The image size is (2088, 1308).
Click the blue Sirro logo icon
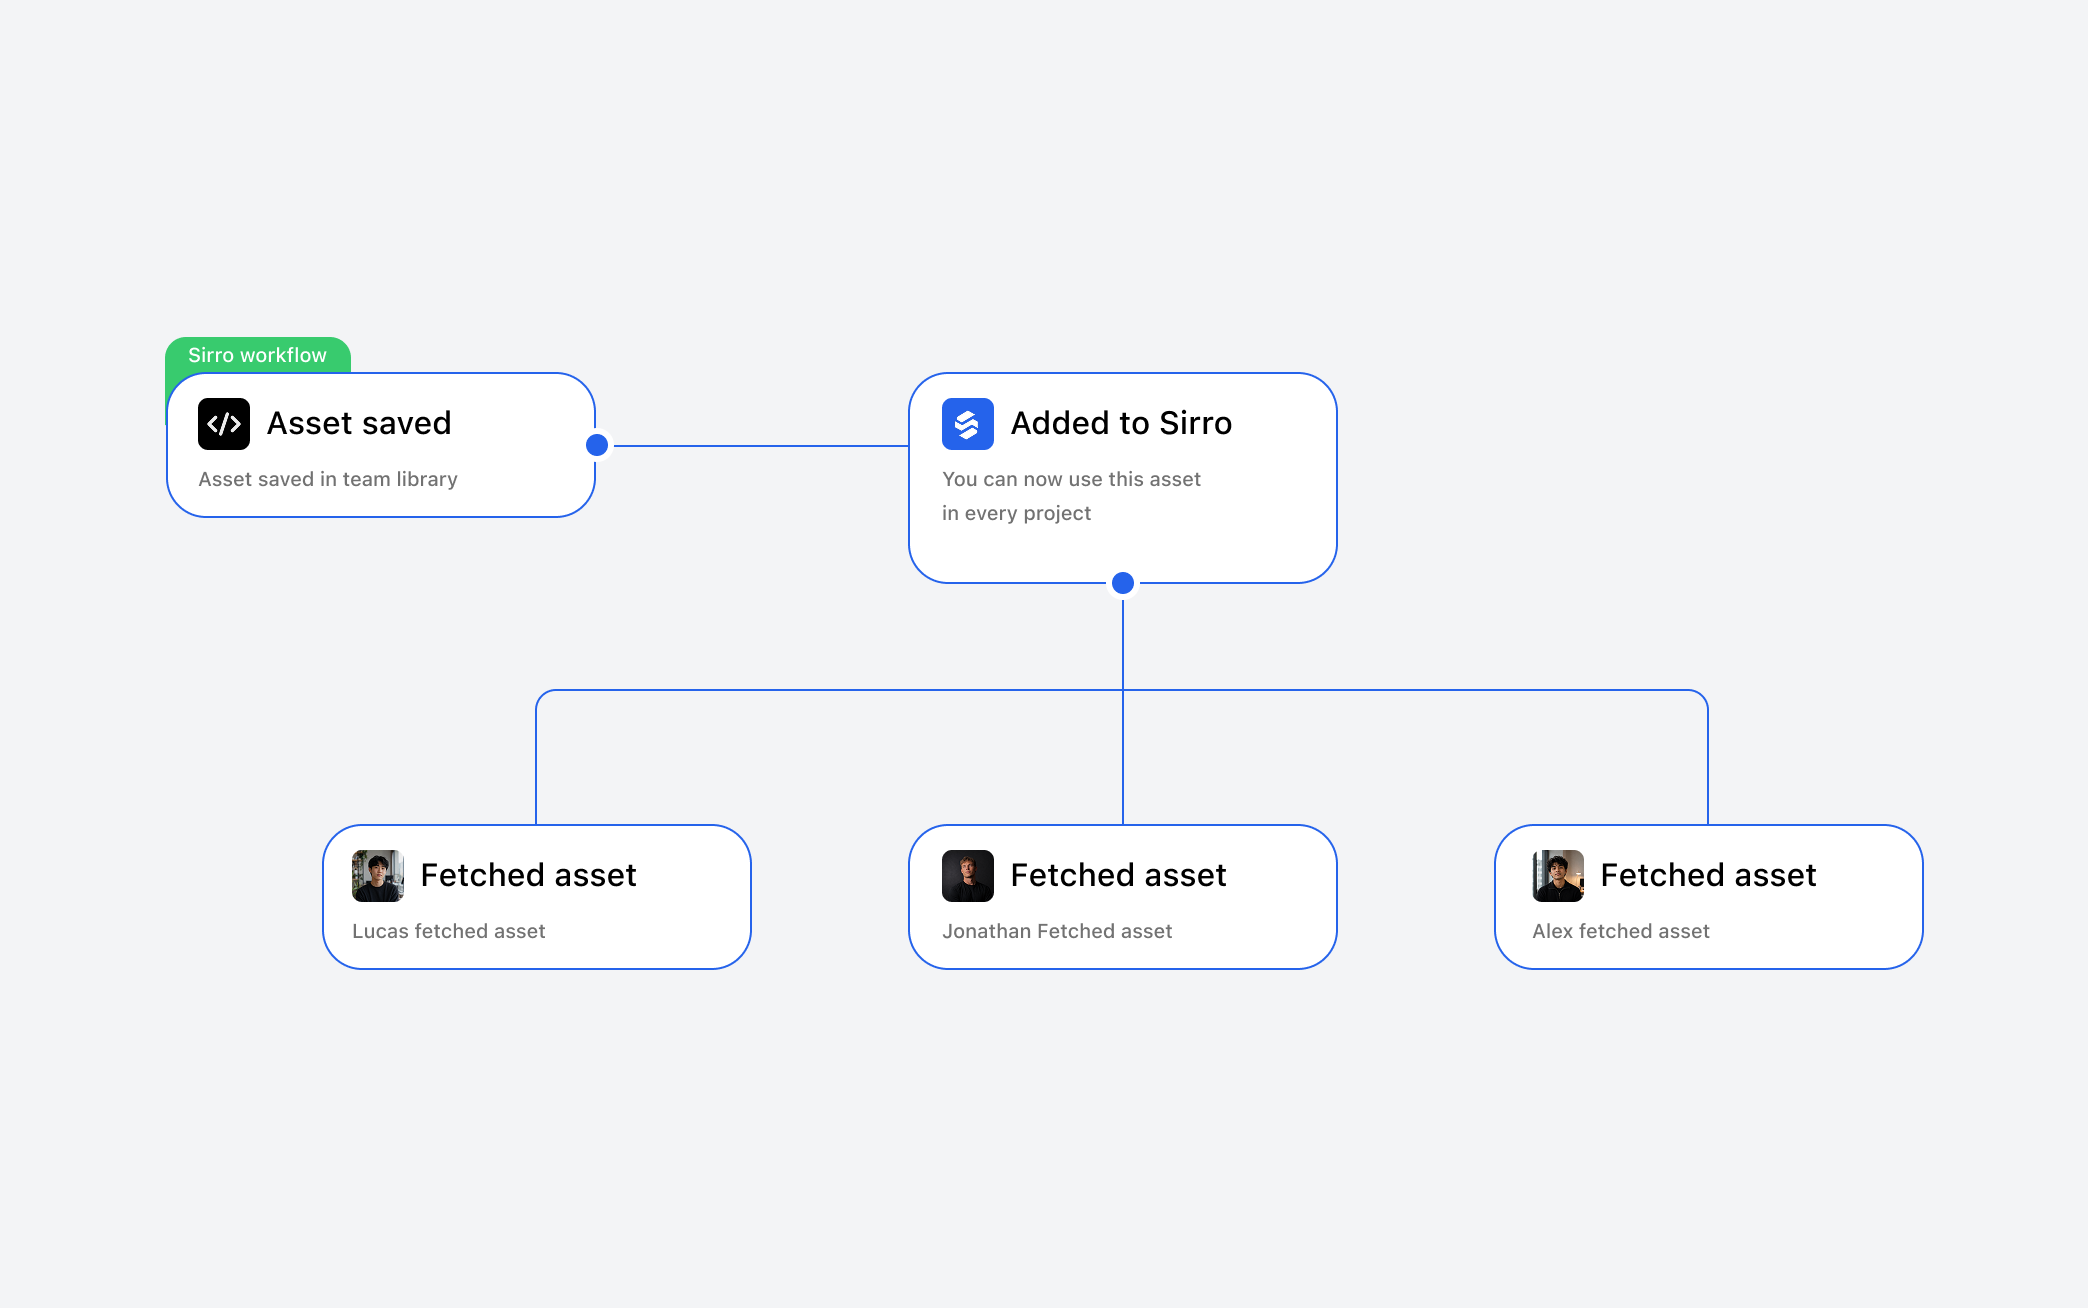(x=968, y=424)
